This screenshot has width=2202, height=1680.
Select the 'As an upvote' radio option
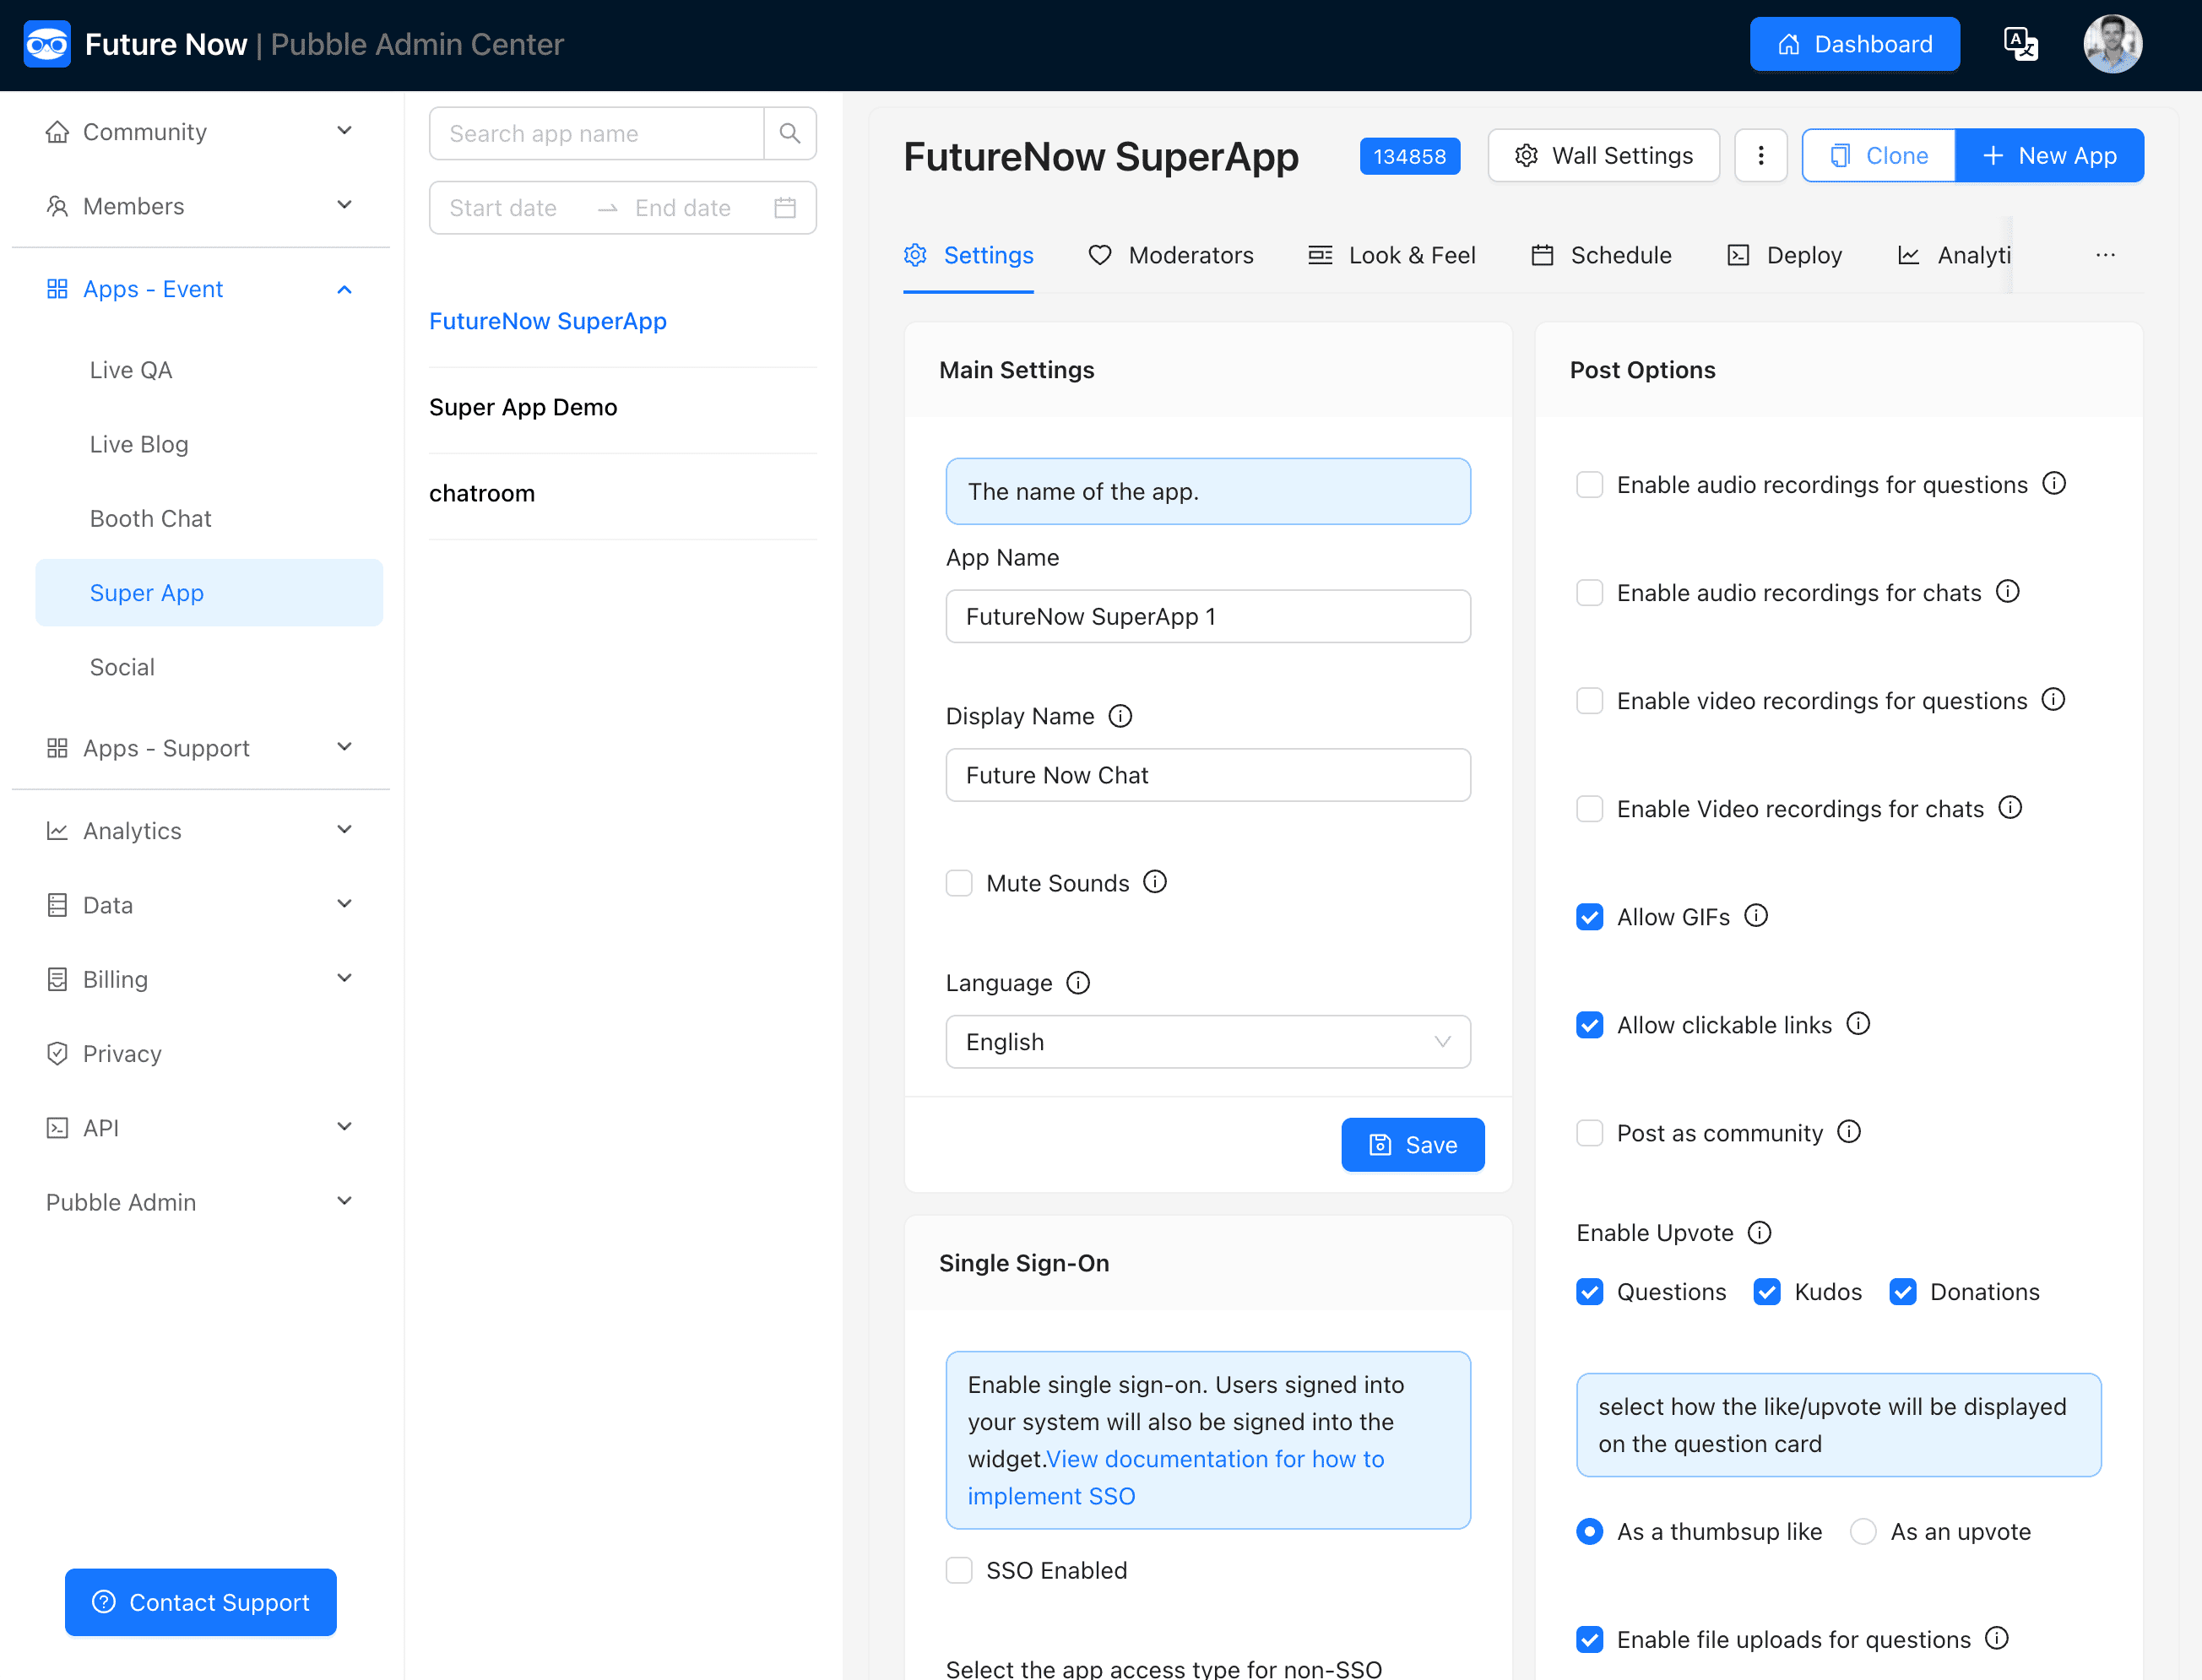(x=1863, y=1531)
